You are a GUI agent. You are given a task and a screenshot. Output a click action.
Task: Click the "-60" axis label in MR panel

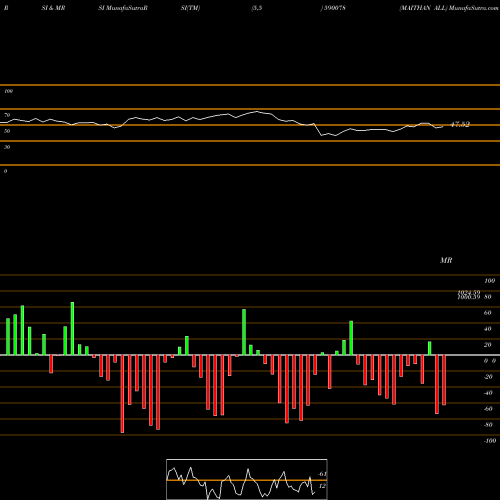(488, 409)
